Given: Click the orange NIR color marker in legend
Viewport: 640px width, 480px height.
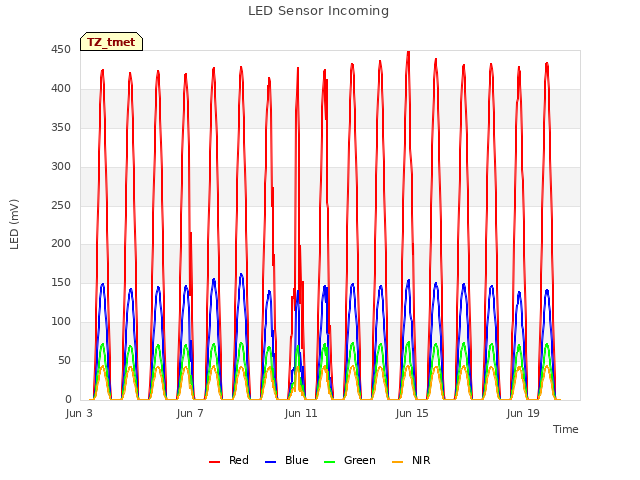Looking at the screenshot, I should [x=398, y=462].
